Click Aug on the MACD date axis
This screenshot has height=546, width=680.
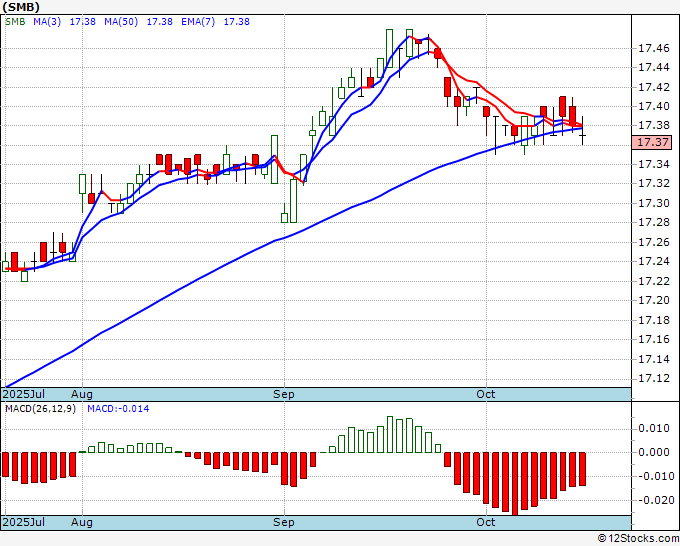[x=82, y=522]
